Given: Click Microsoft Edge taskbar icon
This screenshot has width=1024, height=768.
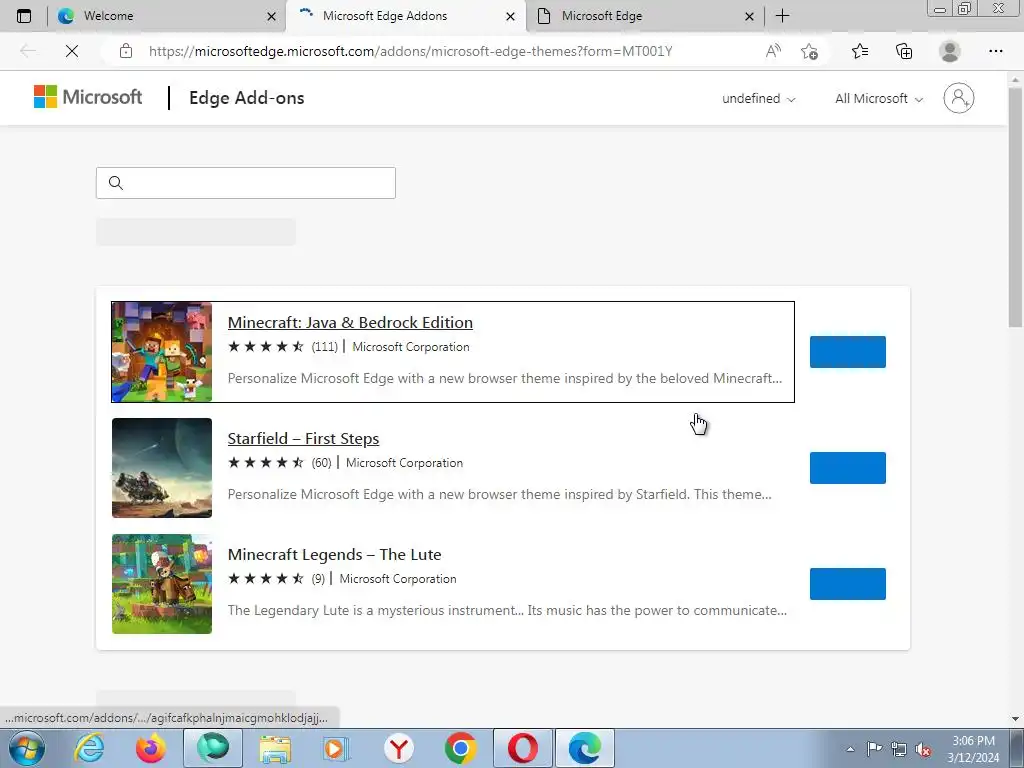Looking at the screenshot, I should click(x=584, y=748).
